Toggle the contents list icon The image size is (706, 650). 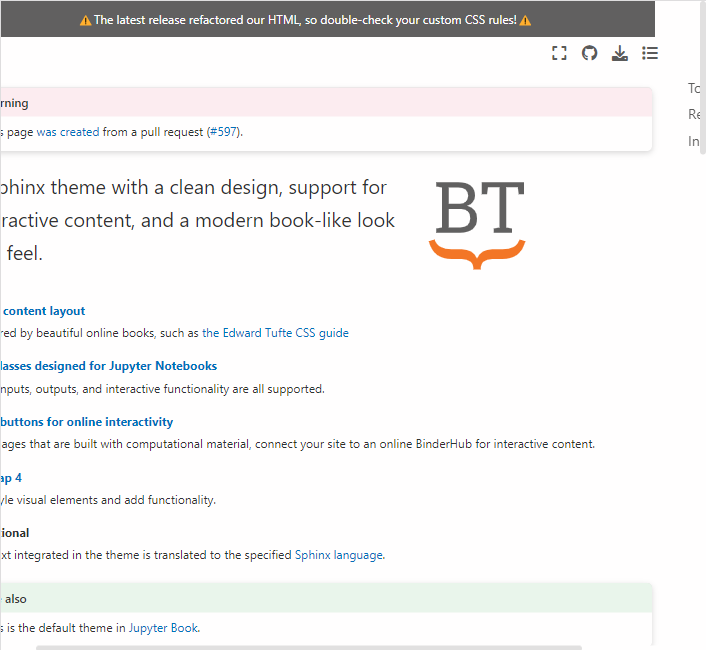pos(650,53)
